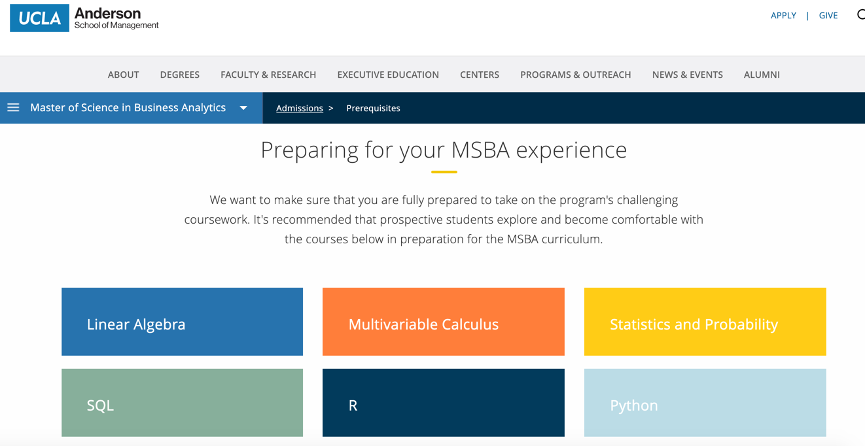Image resolution: width=866 pixels, height=447 pixels.
Task: Select Programs & Outreach
Action: (575, 75)
